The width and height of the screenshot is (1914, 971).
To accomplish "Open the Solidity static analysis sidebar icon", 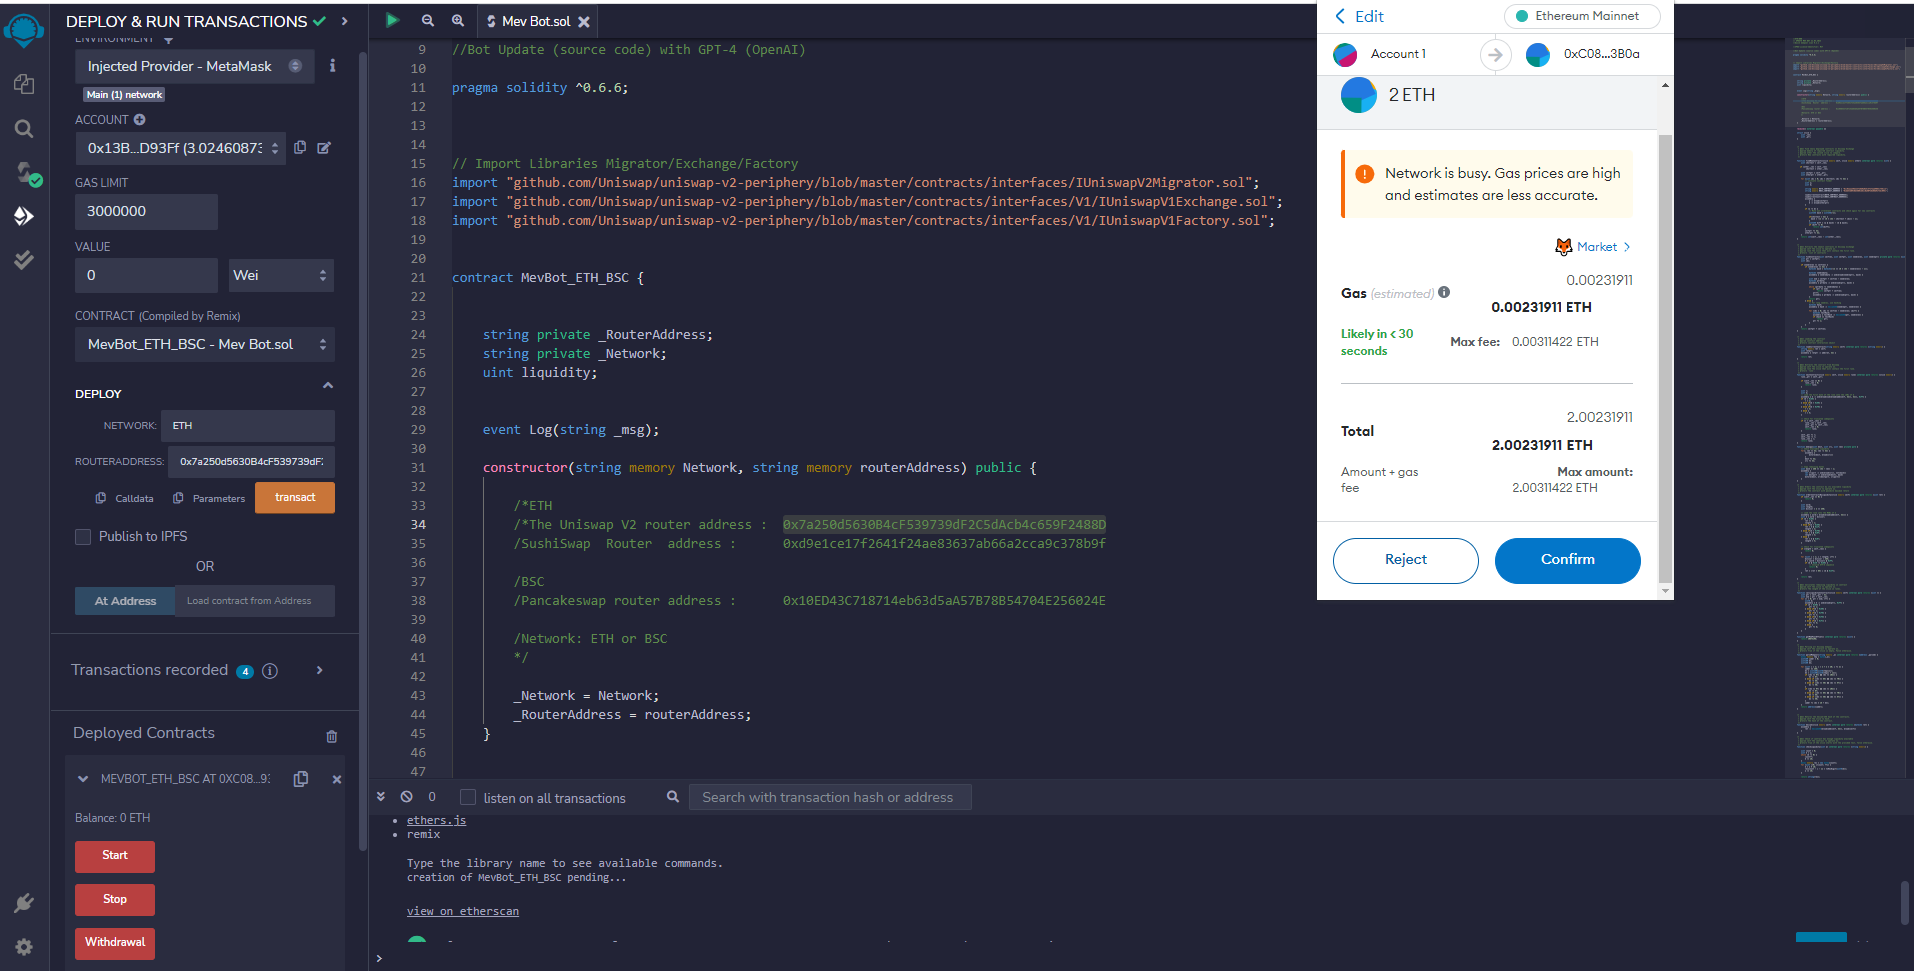I will tap(24, 260).
